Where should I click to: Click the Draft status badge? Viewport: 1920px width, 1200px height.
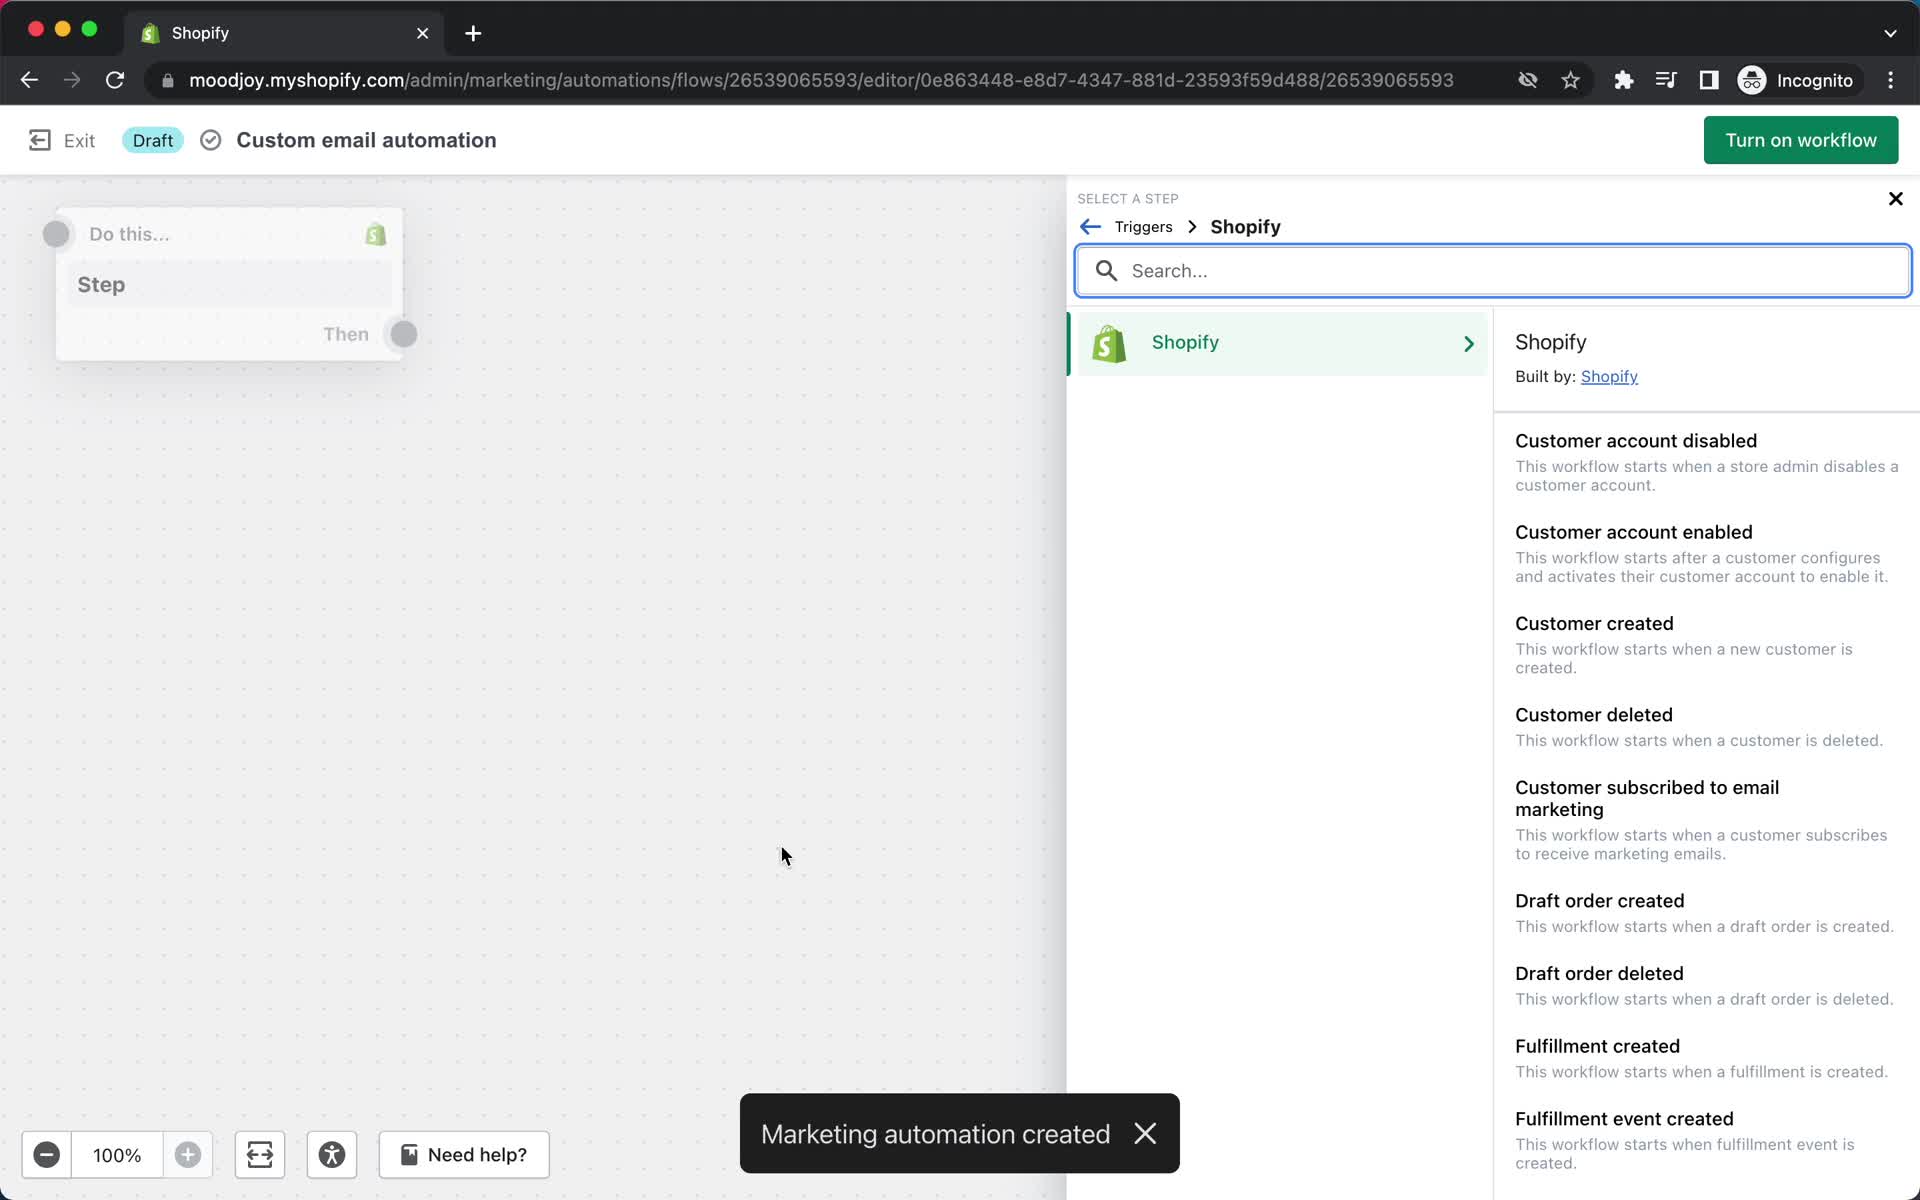coord(152,140)
